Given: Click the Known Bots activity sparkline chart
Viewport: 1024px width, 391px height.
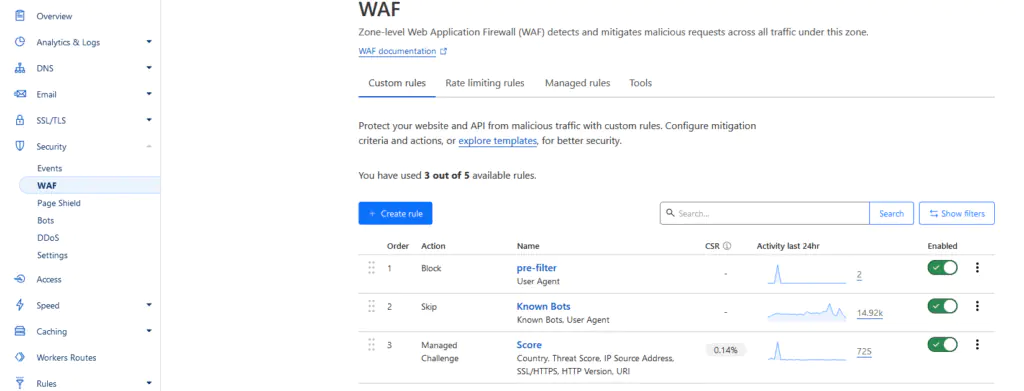Looking at the screenshot, I should click(807, 312).
